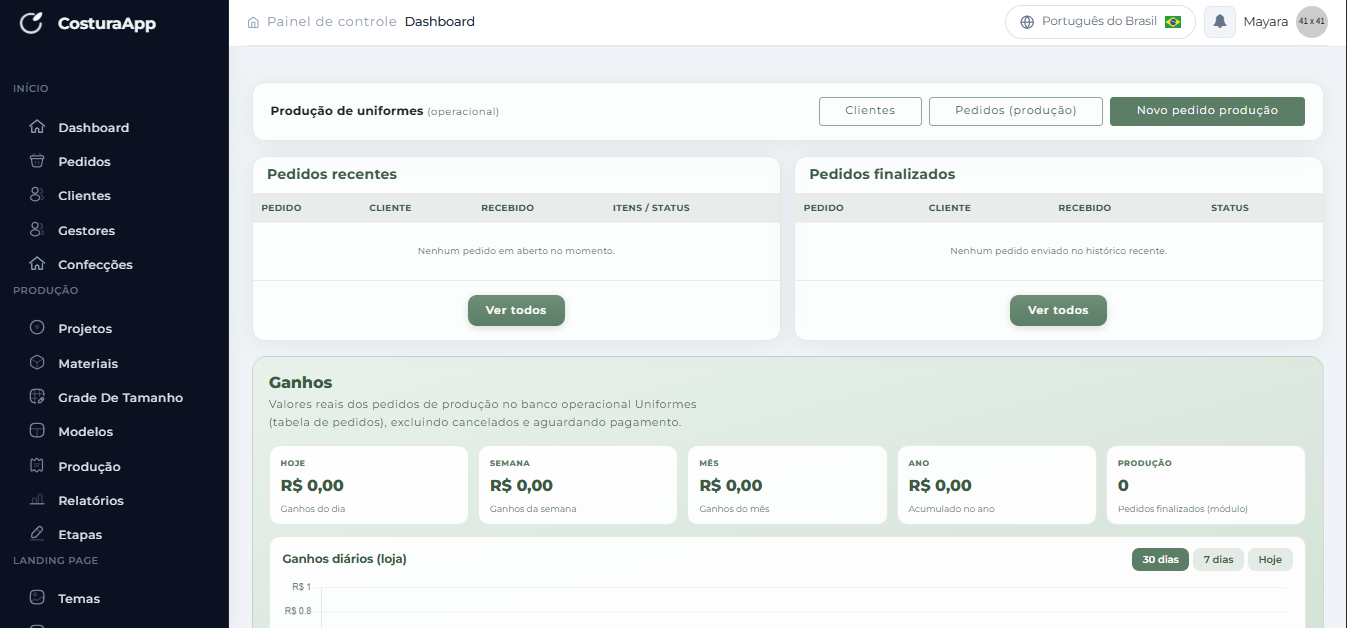Click the CosturaApp logo icon

tap(31, 22)
